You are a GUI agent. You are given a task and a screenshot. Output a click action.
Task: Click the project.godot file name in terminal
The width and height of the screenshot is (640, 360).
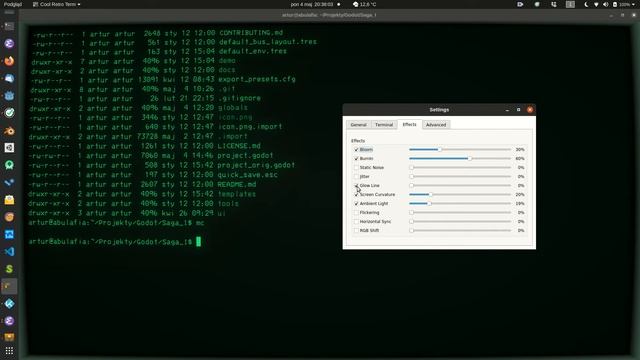tap(245, 156)
